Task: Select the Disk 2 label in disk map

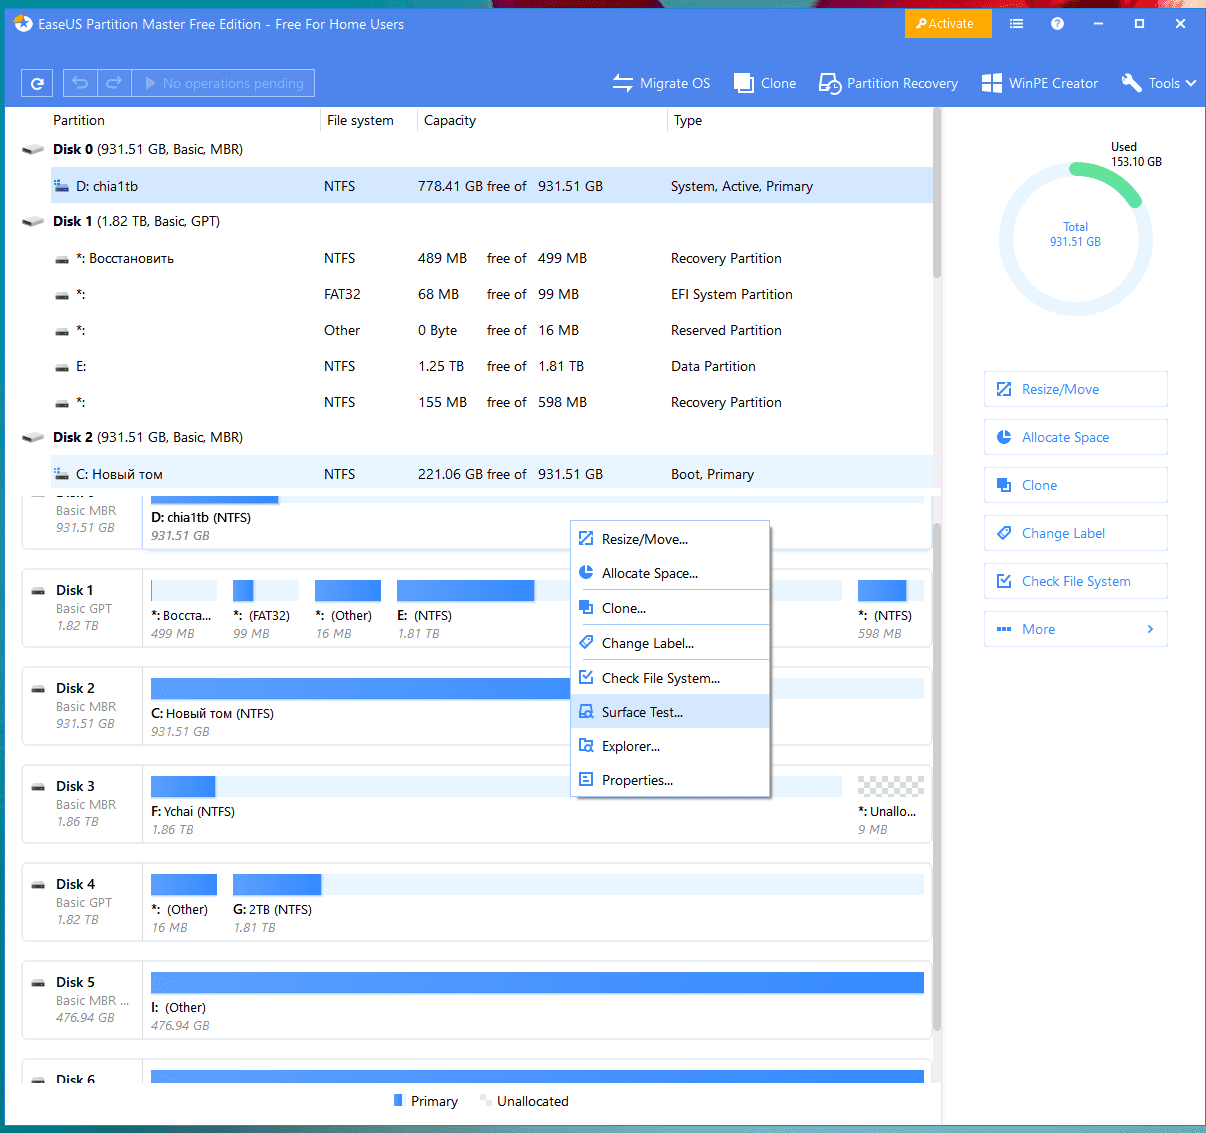Action: tap(75, 688)
